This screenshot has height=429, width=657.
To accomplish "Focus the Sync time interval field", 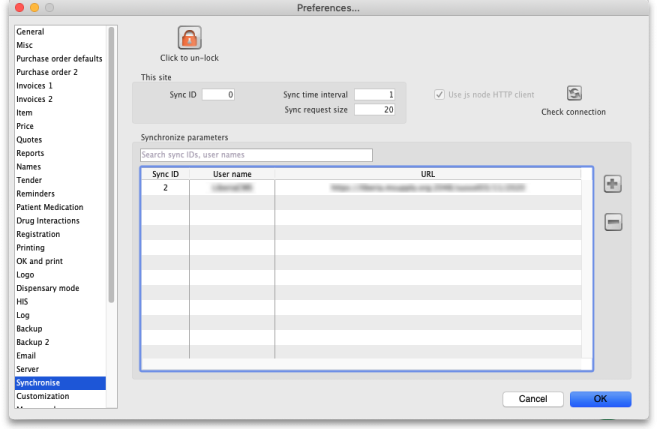I will coord(374,94).
